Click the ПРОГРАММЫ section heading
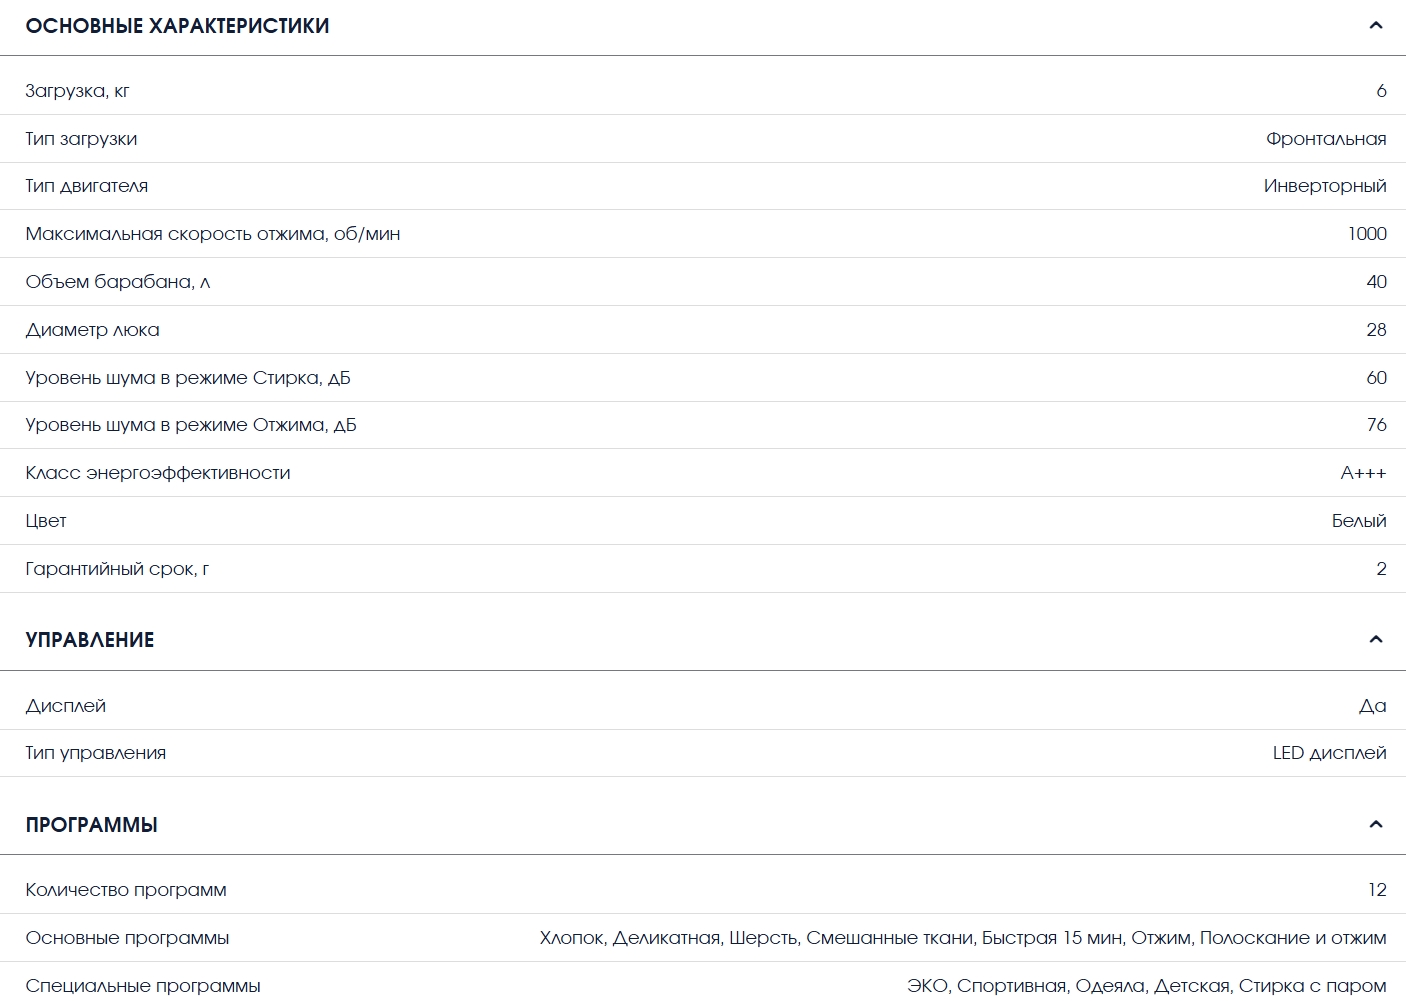 92,825
